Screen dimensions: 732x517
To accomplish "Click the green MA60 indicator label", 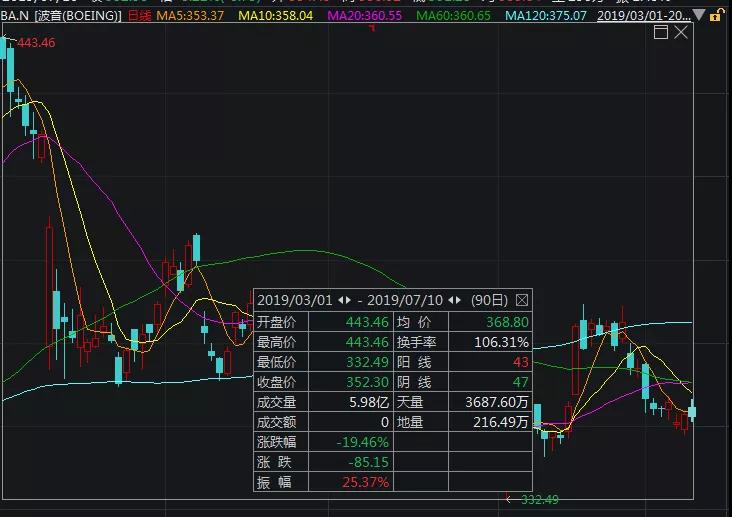I will [x=453, y=15].
